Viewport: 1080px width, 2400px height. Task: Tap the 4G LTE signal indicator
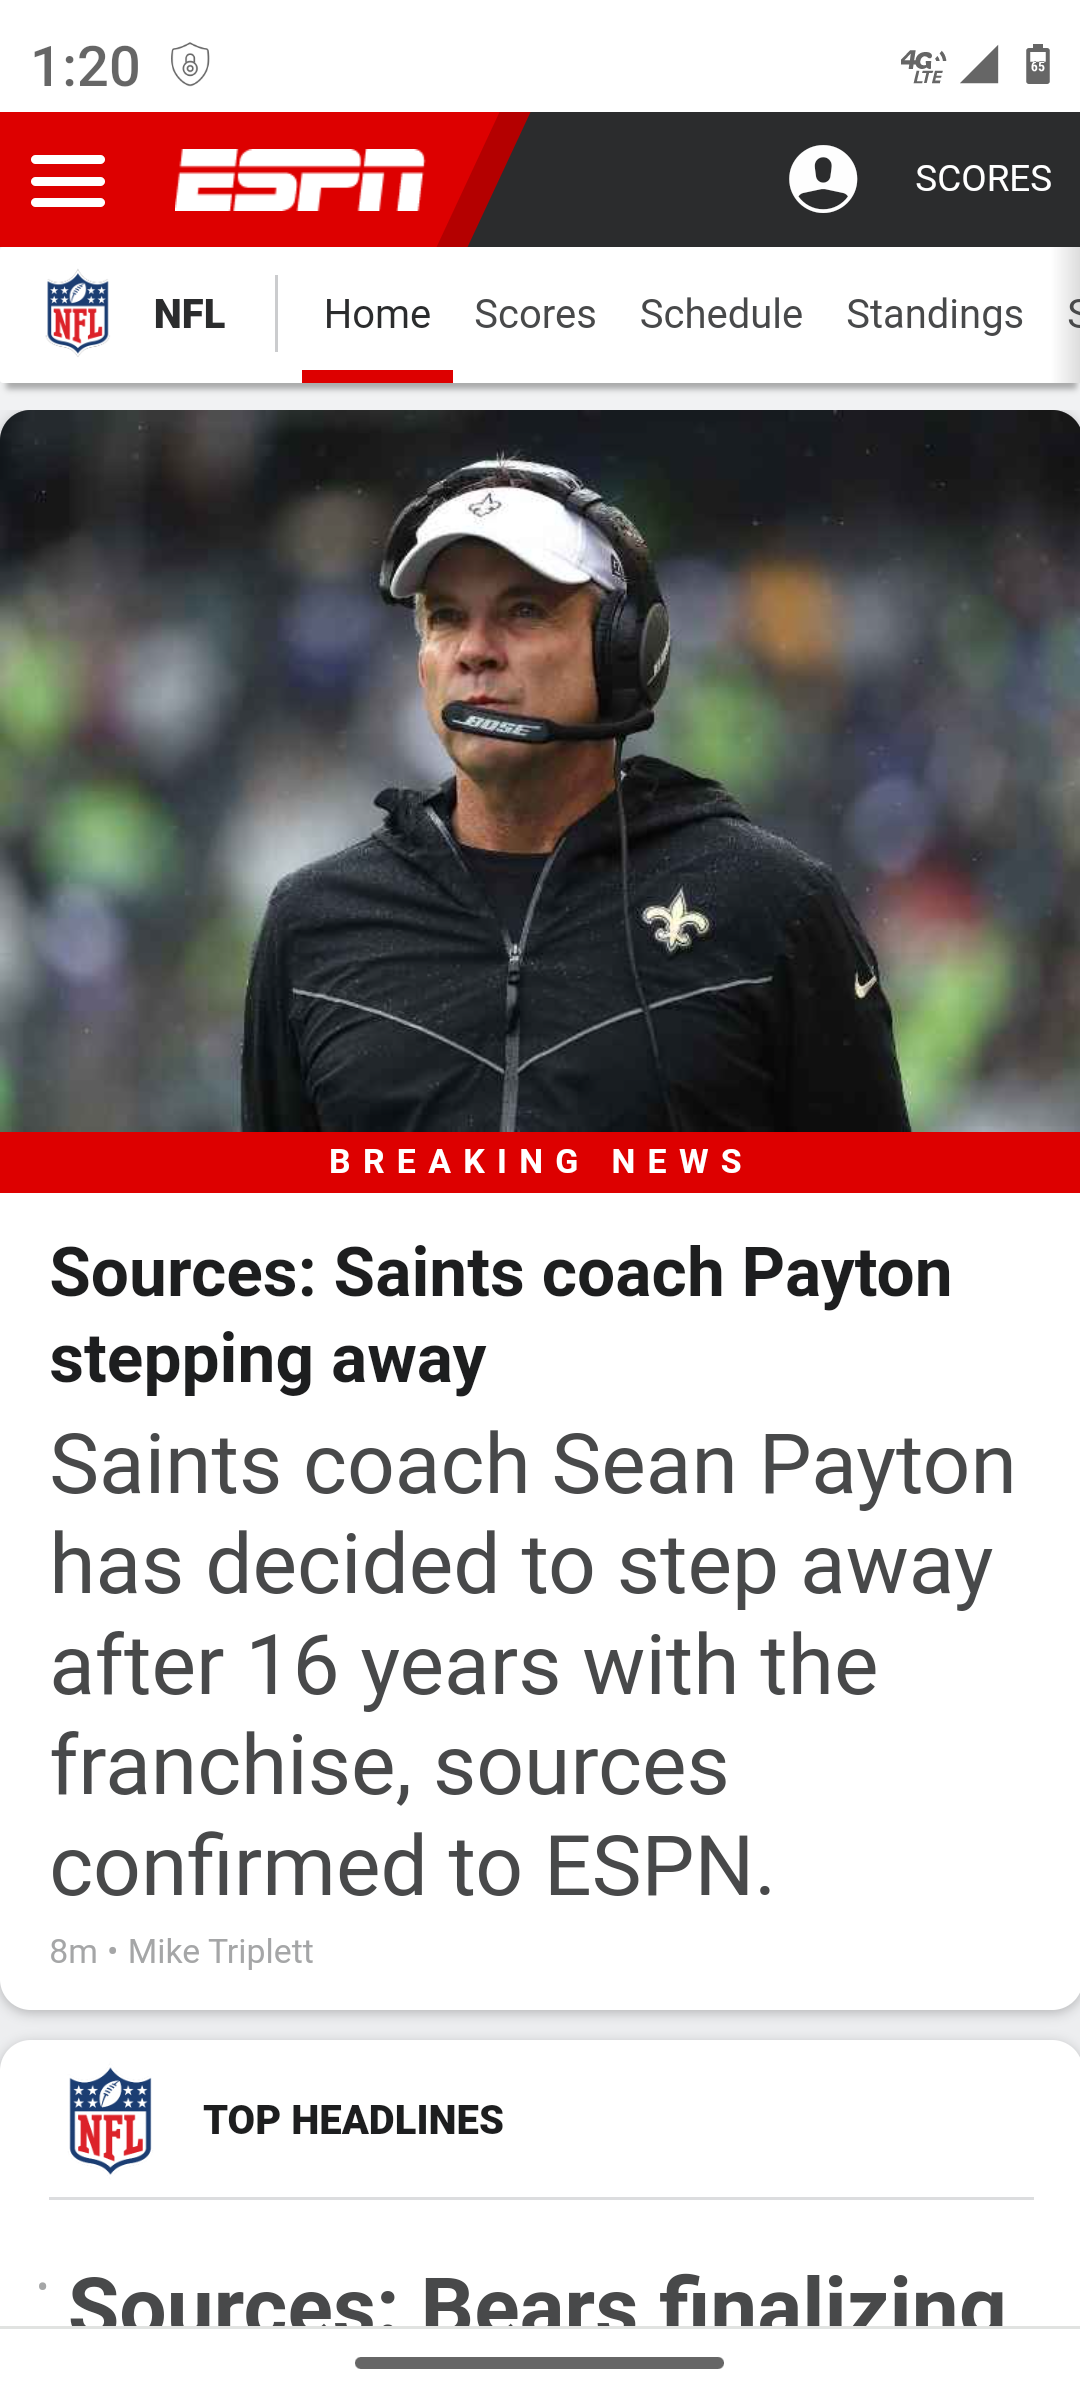coord(923,66)
